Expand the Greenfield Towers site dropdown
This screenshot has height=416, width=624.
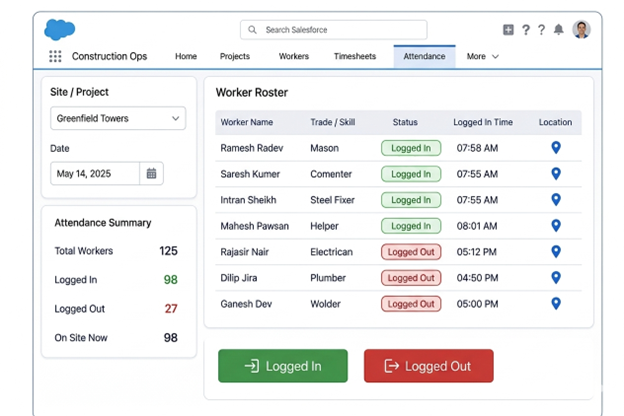coord(118,118)
